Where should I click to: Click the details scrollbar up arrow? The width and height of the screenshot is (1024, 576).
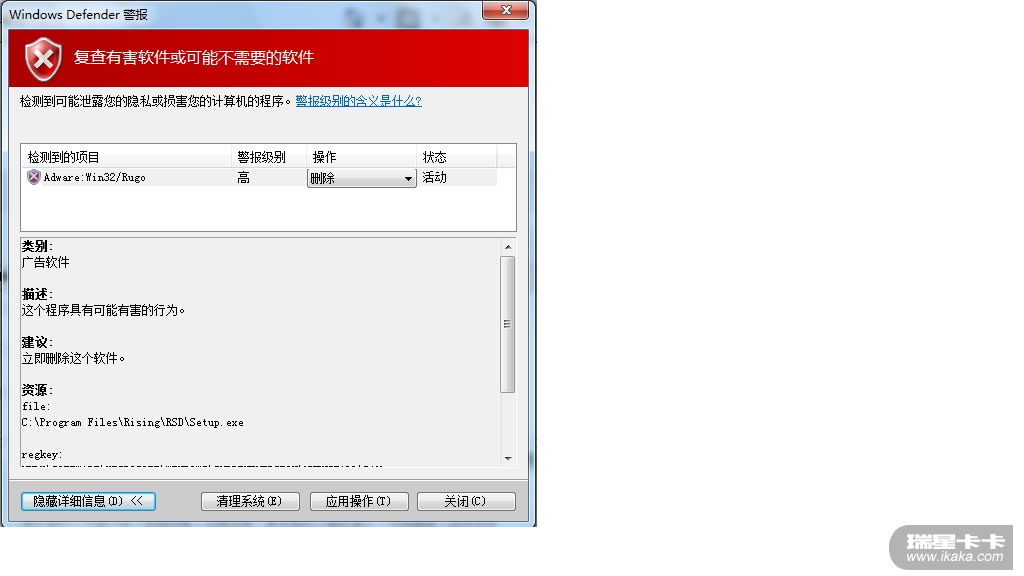[507, 248]
